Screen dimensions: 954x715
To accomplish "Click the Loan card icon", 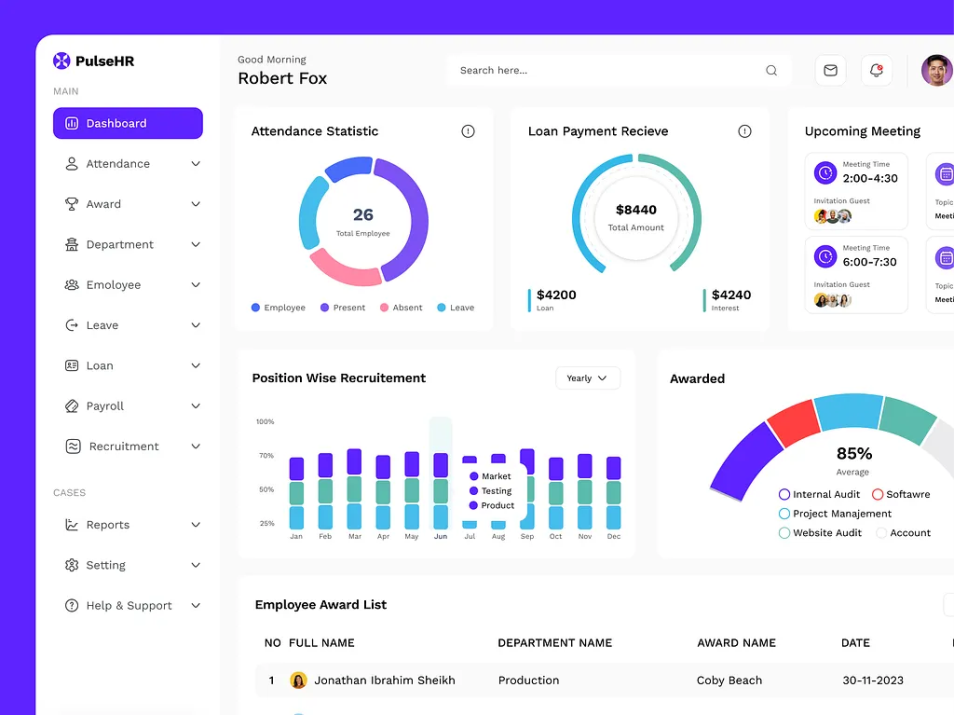I will click(72, 366).
